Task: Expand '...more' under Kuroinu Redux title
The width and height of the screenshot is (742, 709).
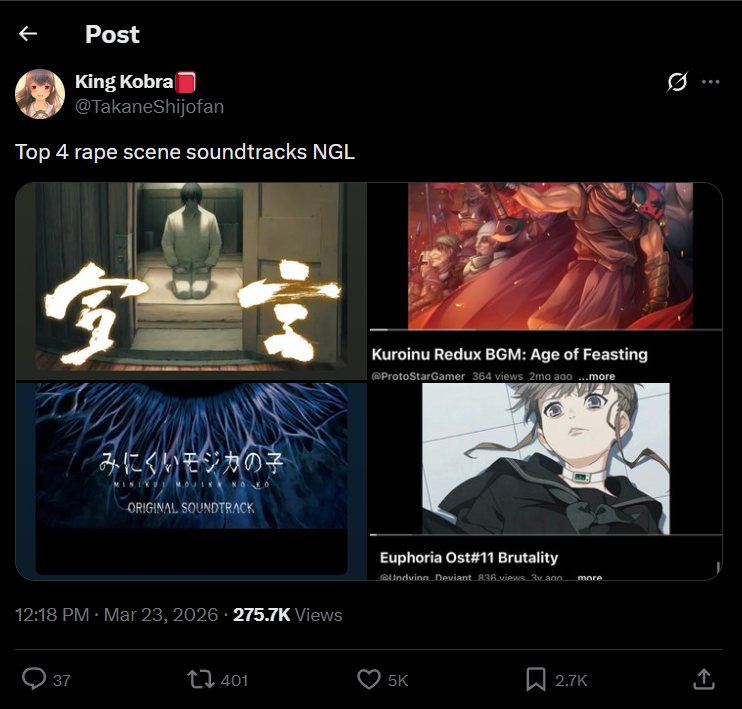Action: 596,376
